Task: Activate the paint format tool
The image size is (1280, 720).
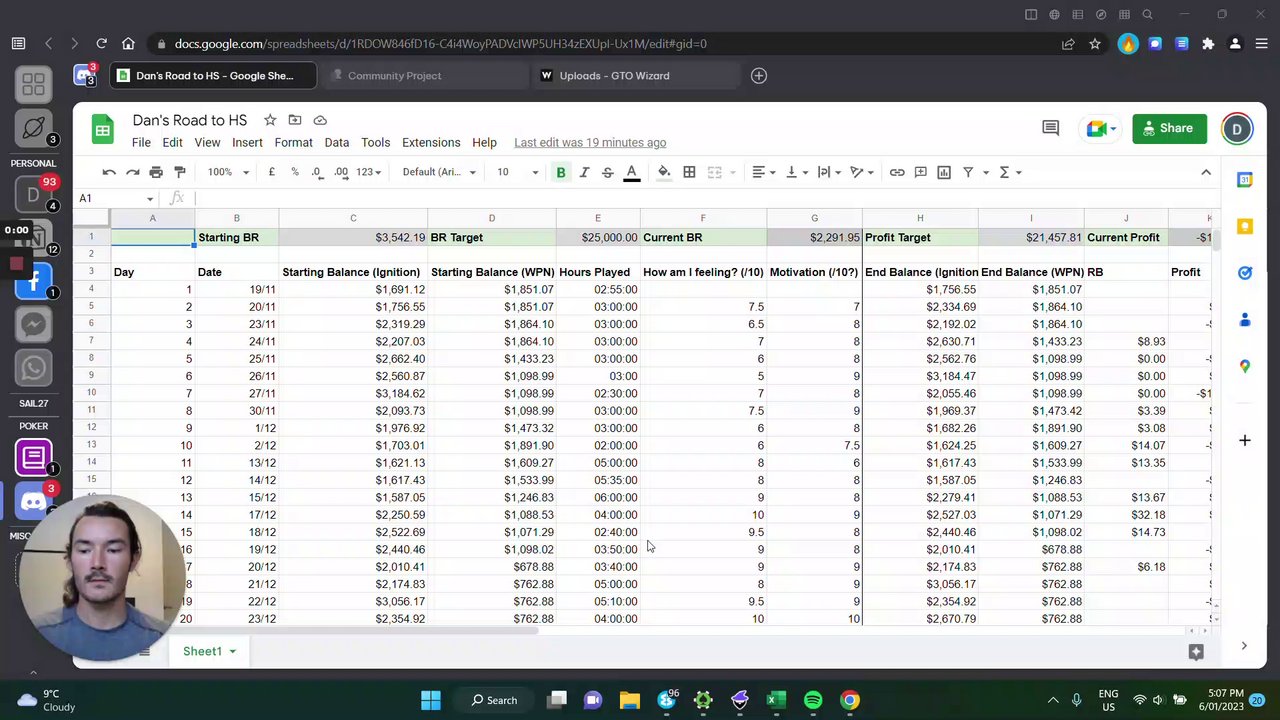Action: 180,172
